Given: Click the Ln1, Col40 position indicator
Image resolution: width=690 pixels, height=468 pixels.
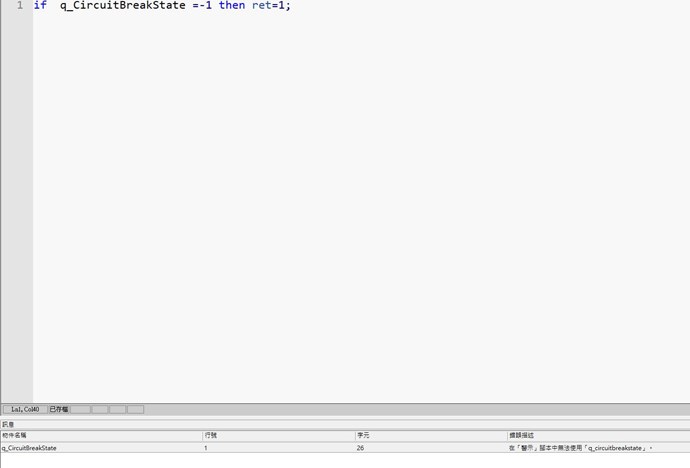Looking at the screenshot, I should click(x=25, y=409).
